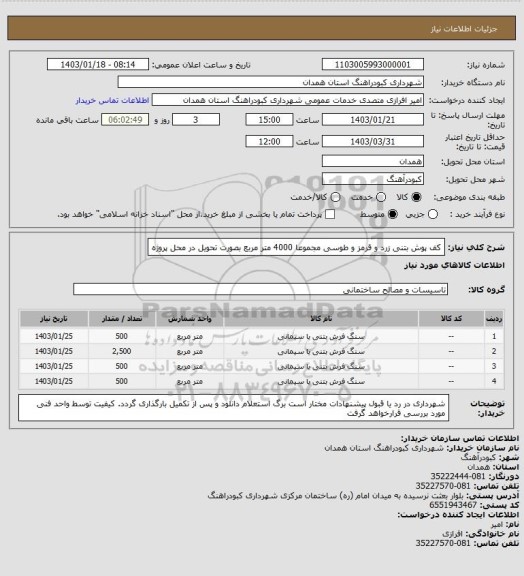This screenshot has width=524, height=576.
Task: Click the quantity 500 in row 1
Action: tap(122, 336)
